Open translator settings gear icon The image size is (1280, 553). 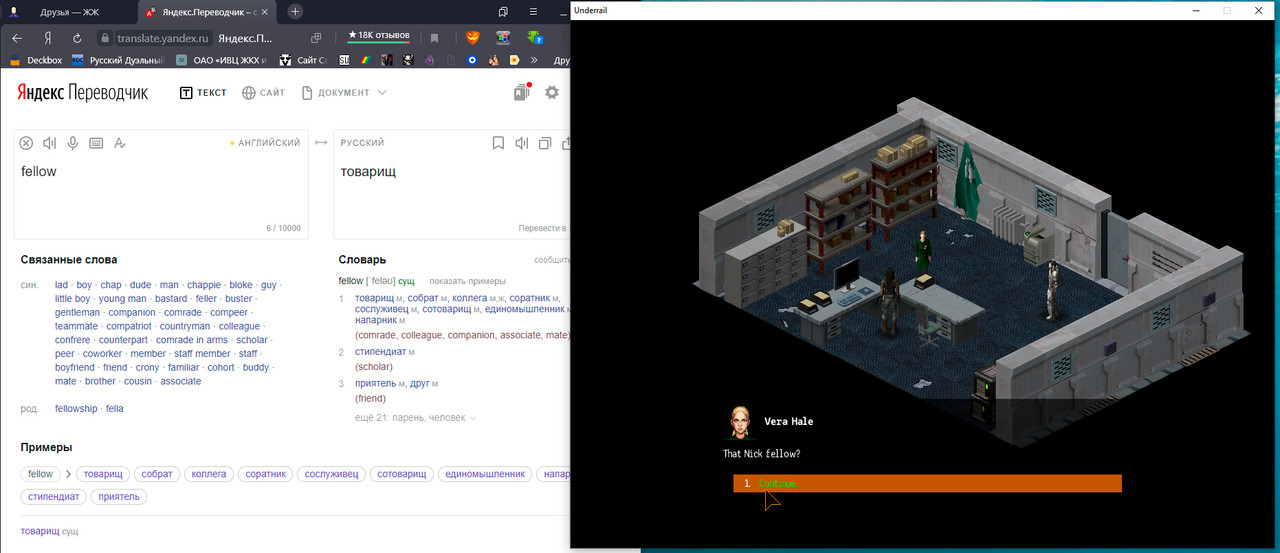point(552,92)
